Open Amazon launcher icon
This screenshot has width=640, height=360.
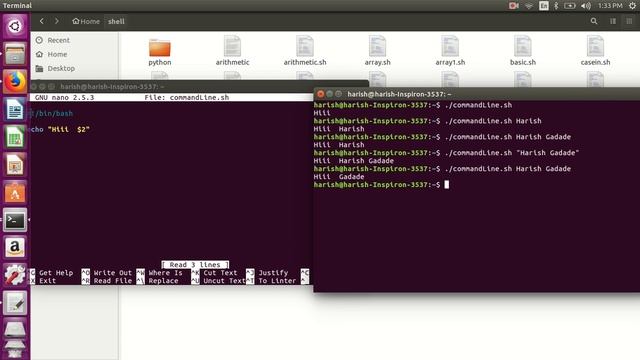[x=15, y=247]
